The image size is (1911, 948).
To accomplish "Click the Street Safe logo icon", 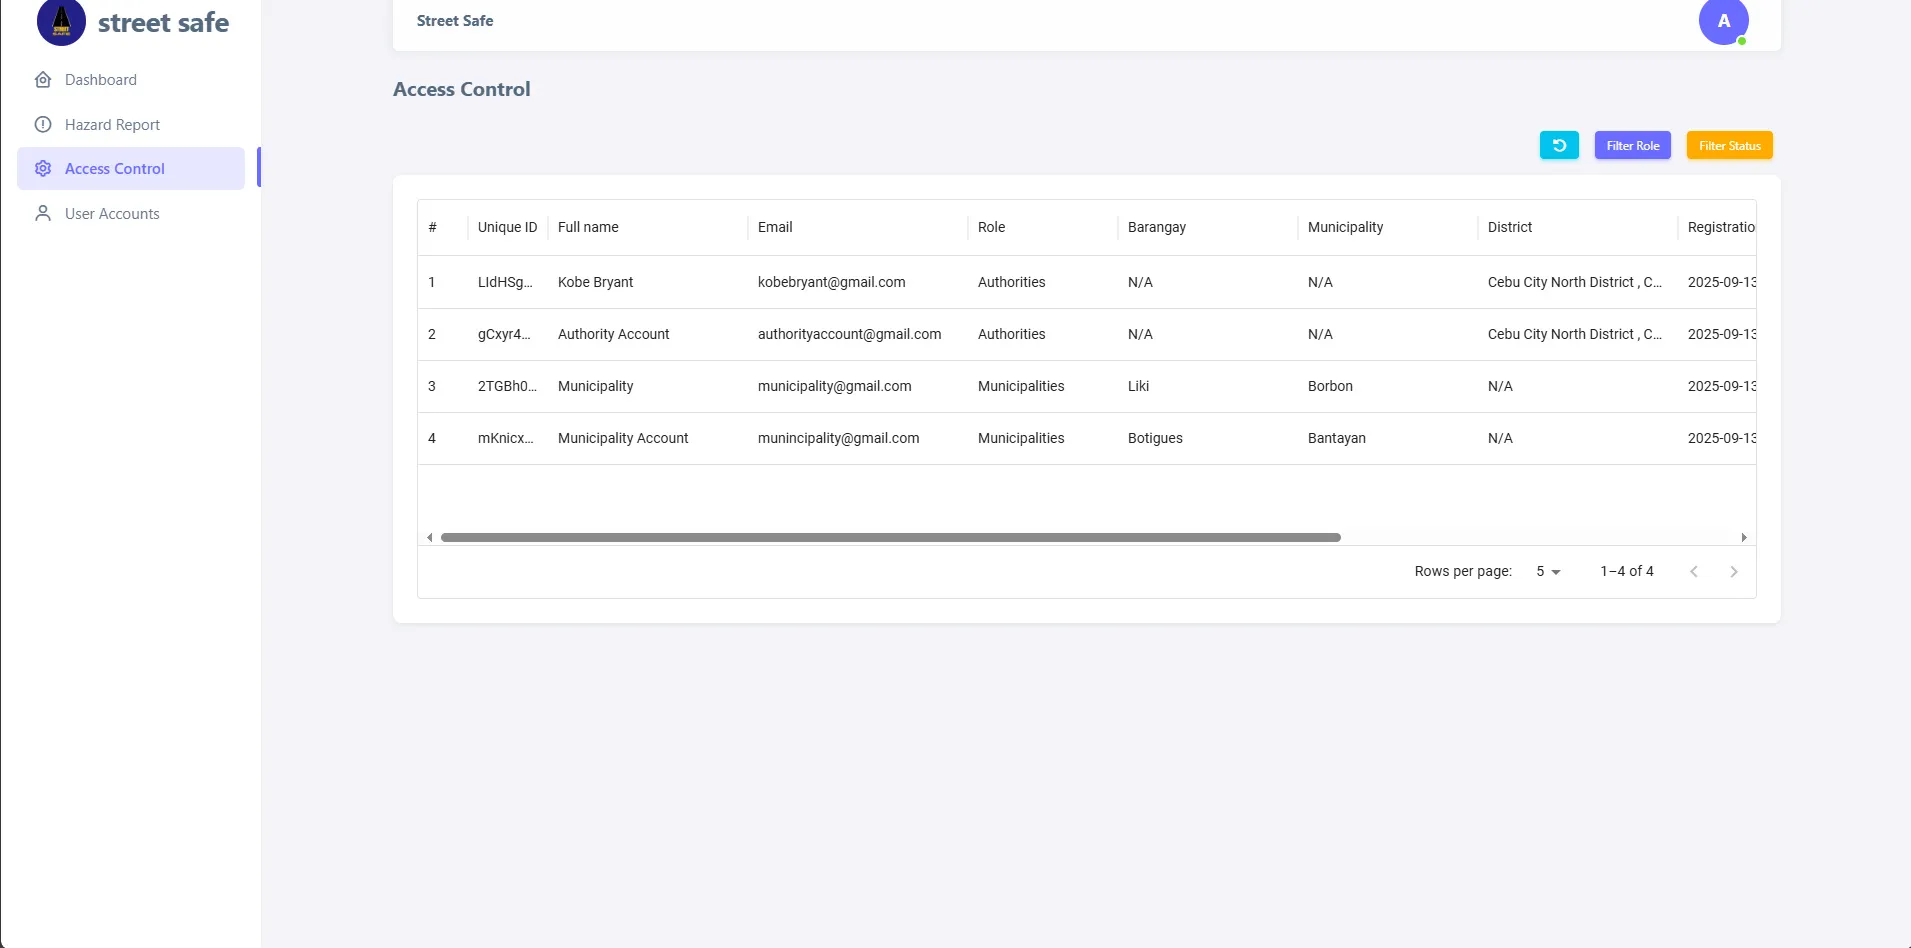I will click(x=61, y=21).
